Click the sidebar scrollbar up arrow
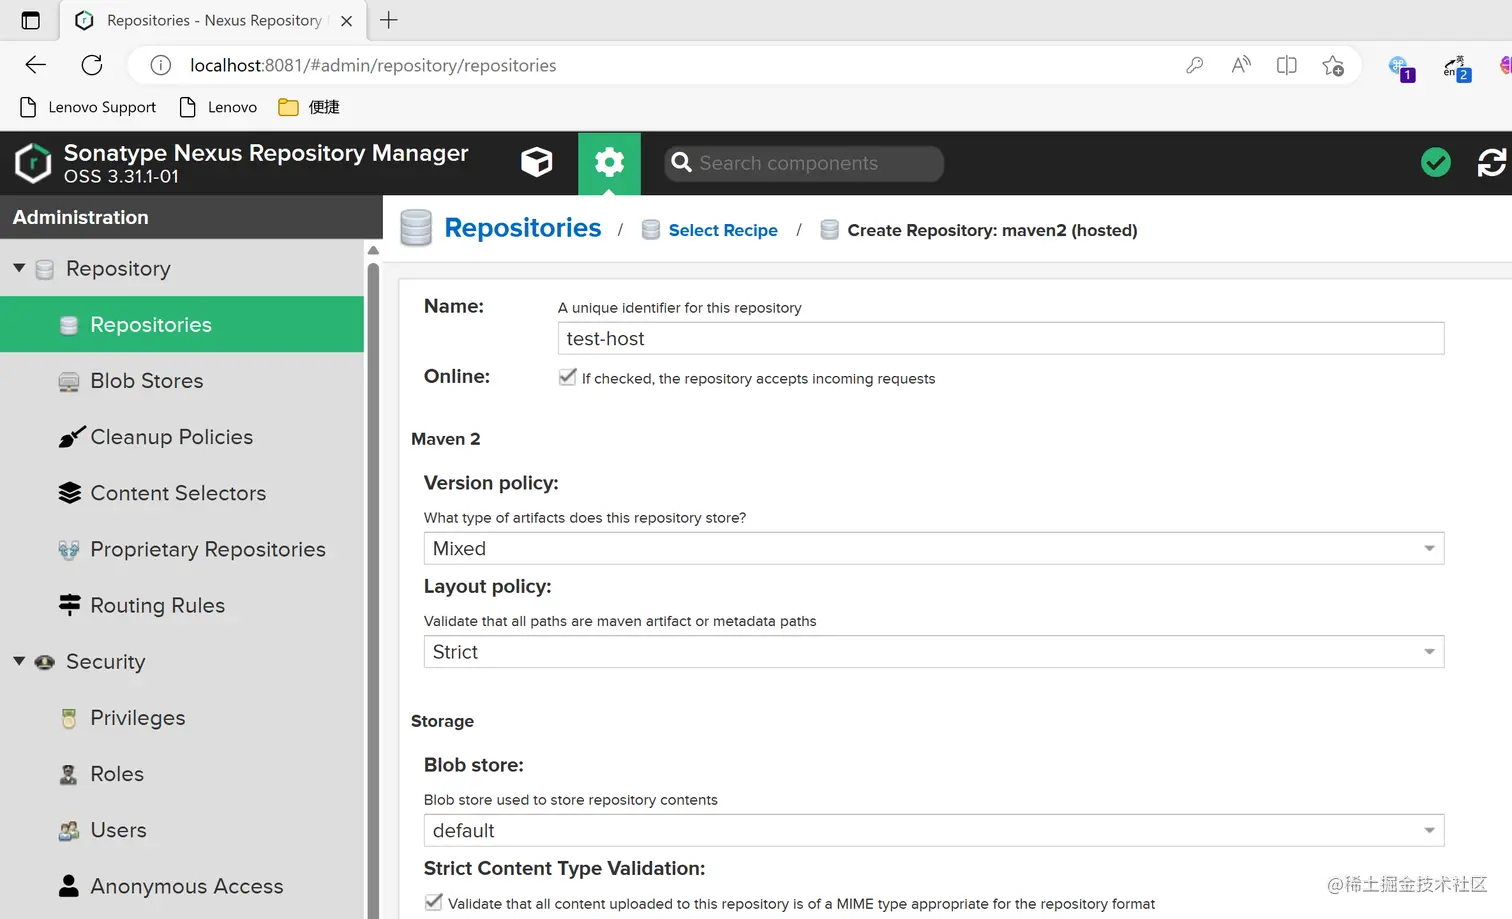Screen dimensions: 1512x919 point(373,250)
